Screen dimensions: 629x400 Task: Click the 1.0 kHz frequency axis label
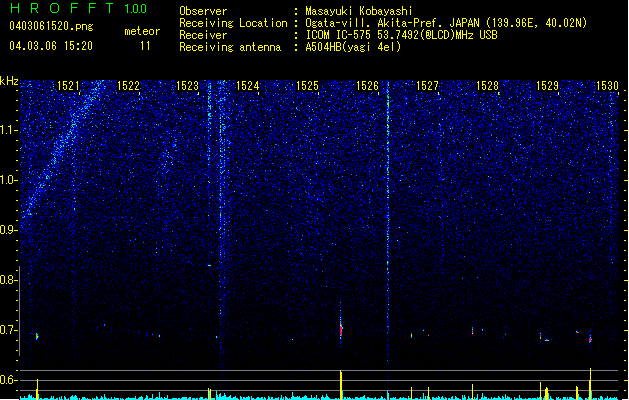click(8, 180)
